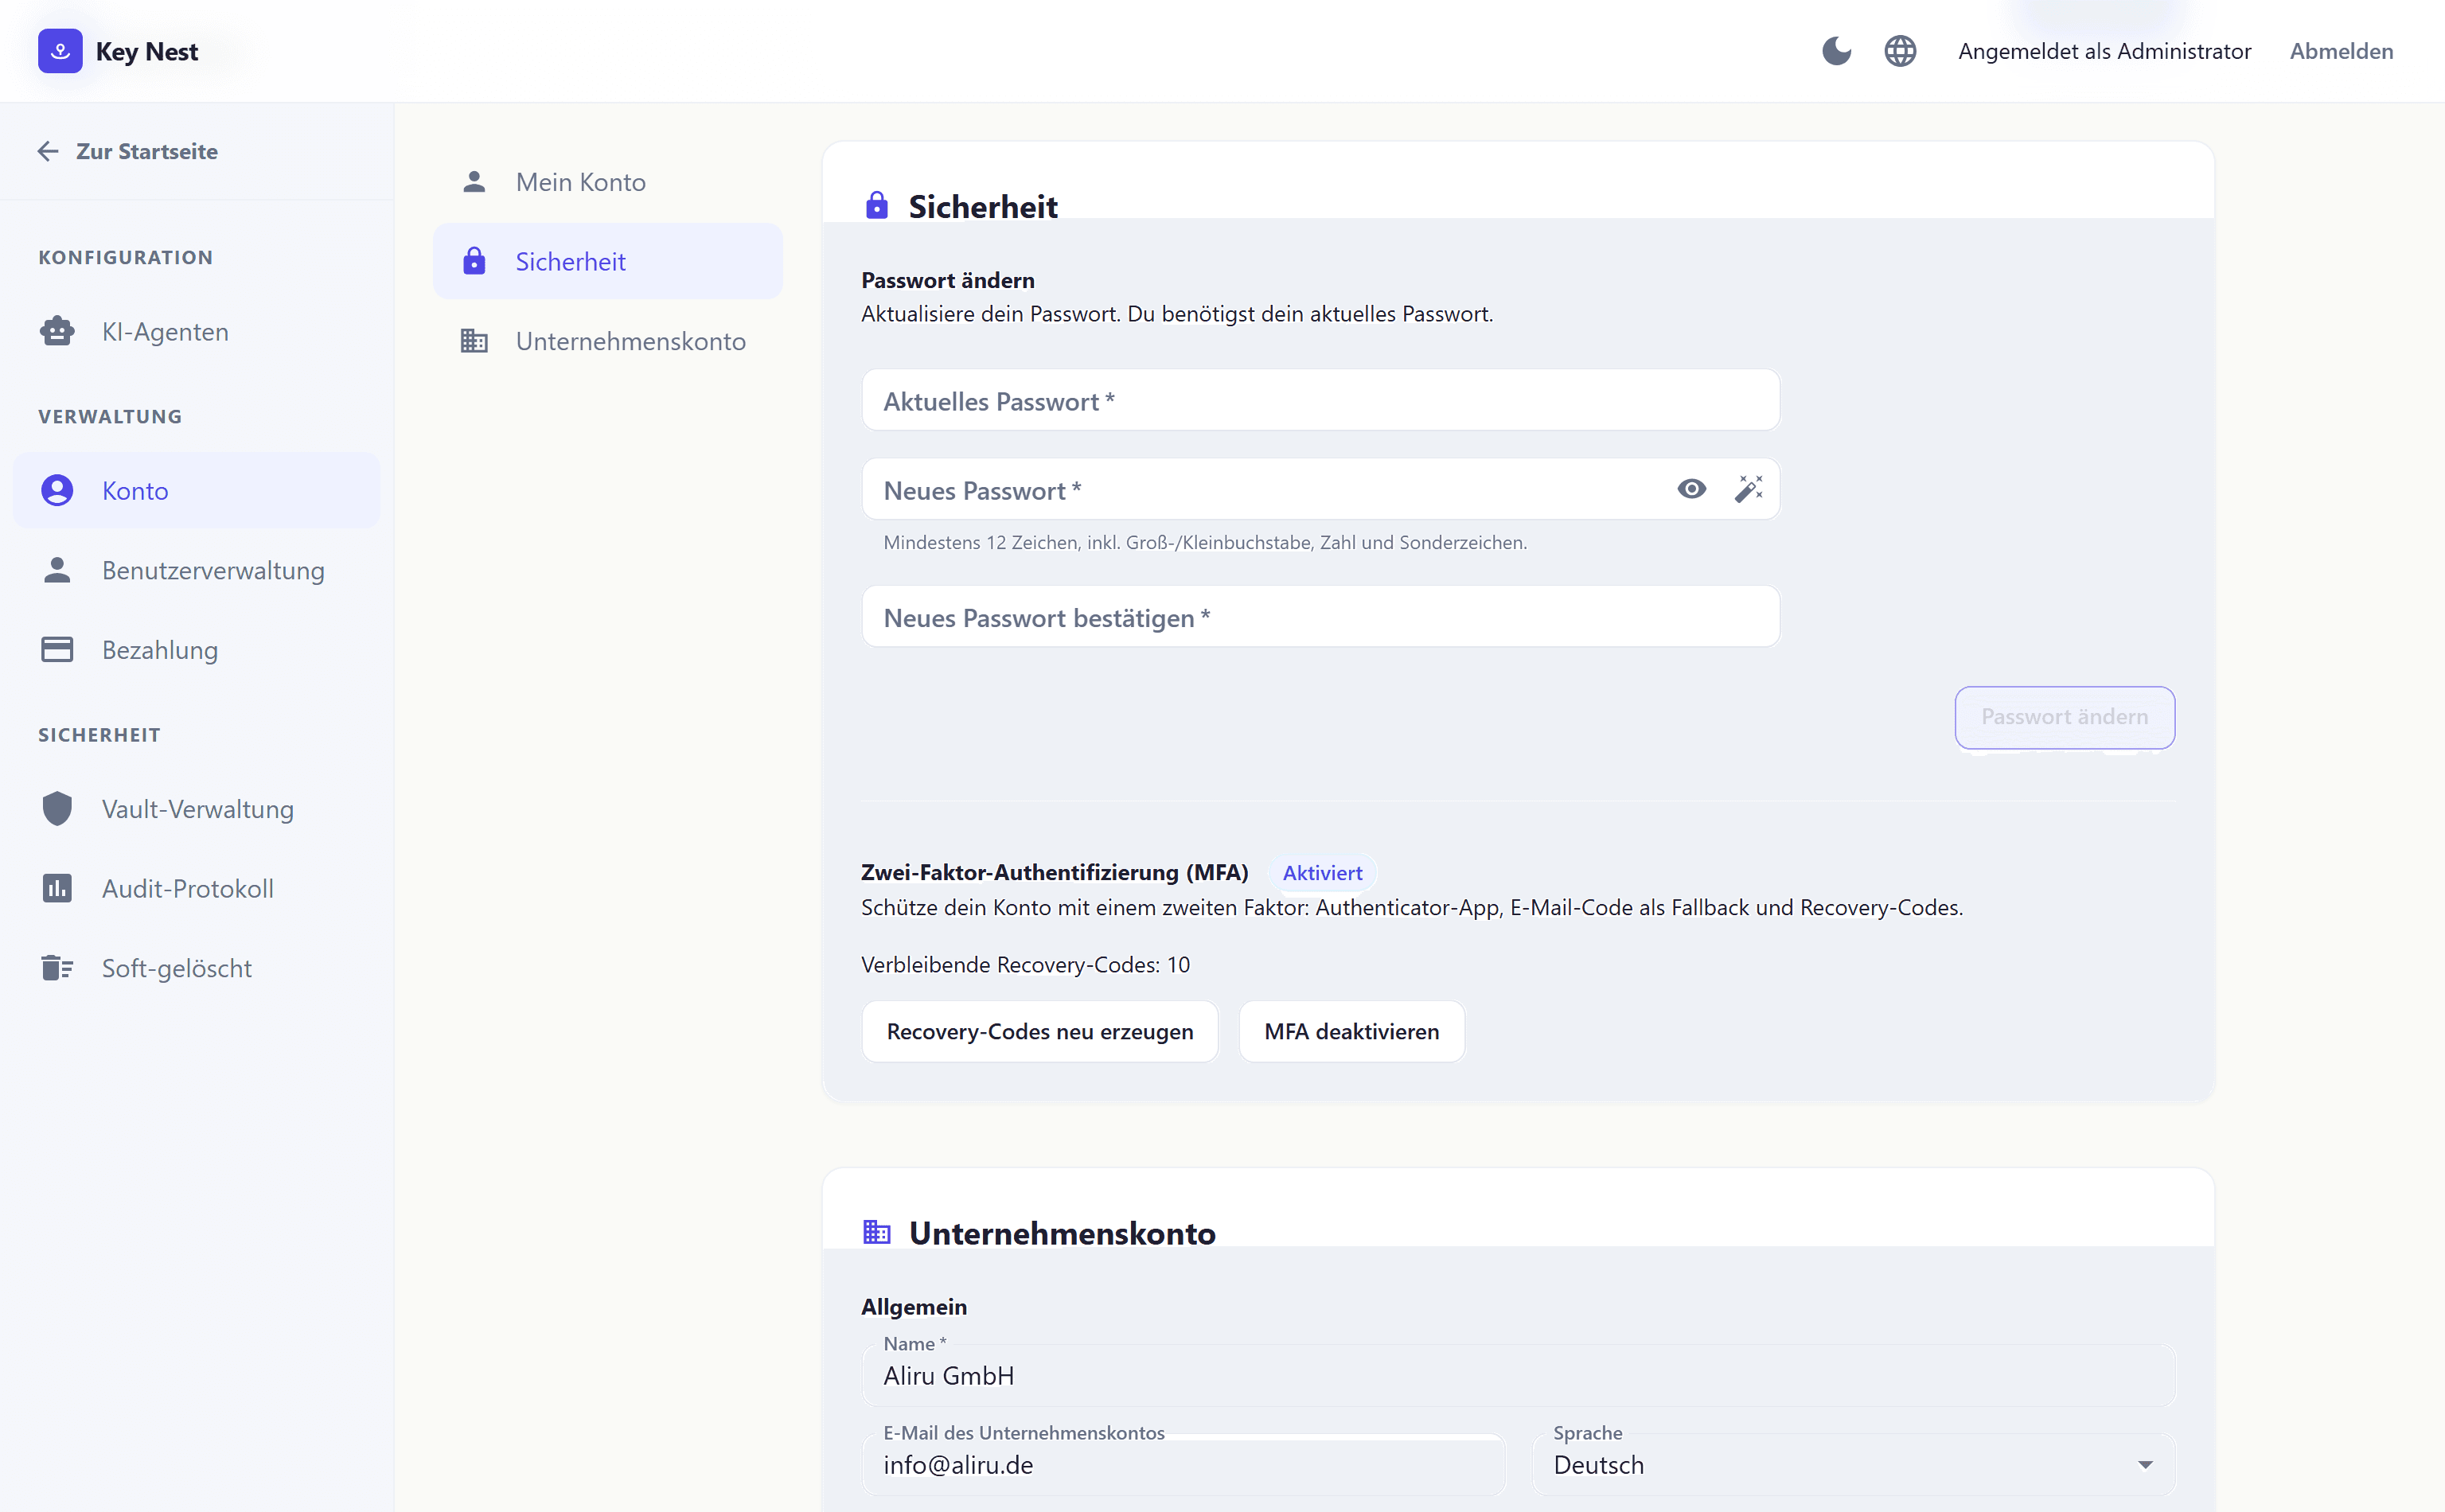Show new password with eye icon

[x=1691, y=489]
